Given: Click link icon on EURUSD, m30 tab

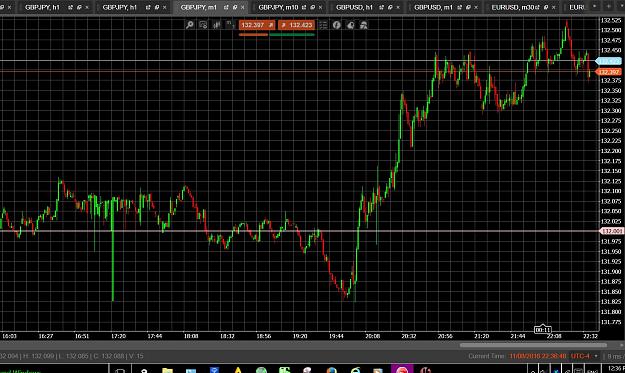Looking at the screenshot, I should 546,7.
